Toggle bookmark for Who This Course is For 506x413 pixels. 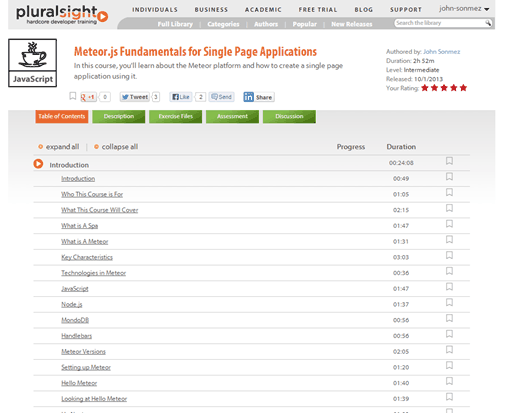tap(449, 192)
